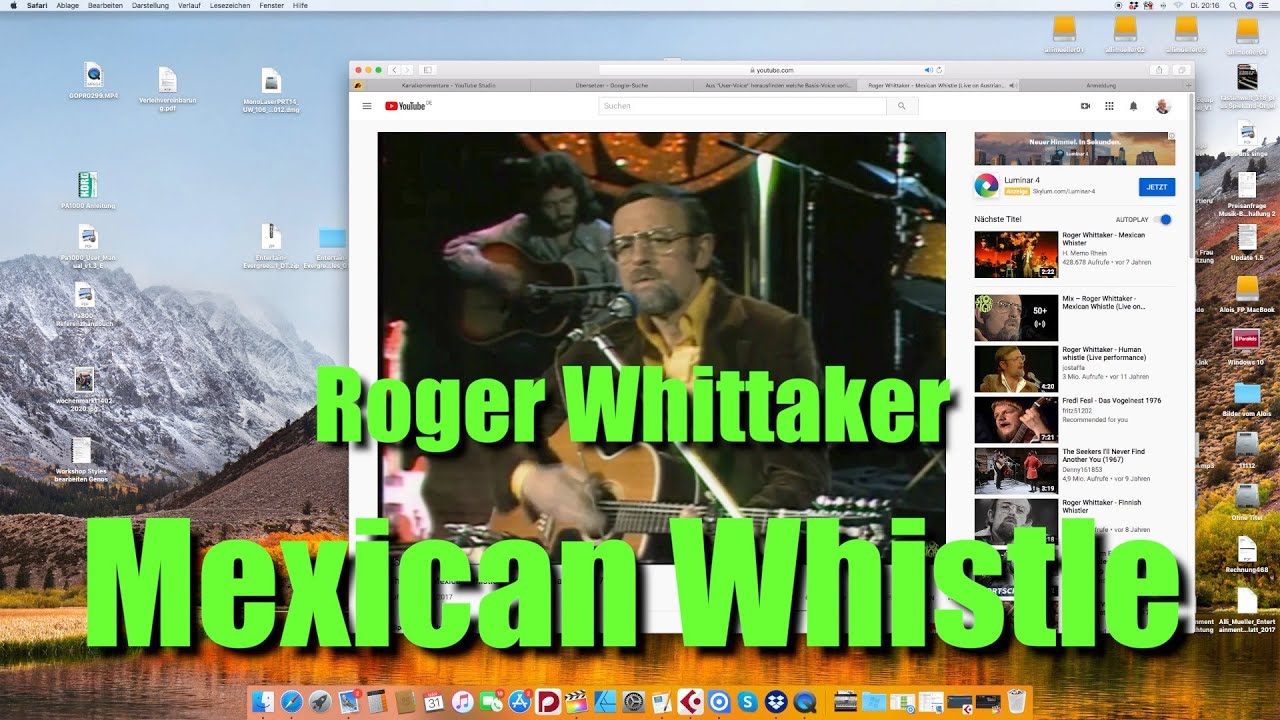1280x720 pixels.
Task: Select Windows 10 Parallels icon on desktop
Action: click(x=1245, y=345)
